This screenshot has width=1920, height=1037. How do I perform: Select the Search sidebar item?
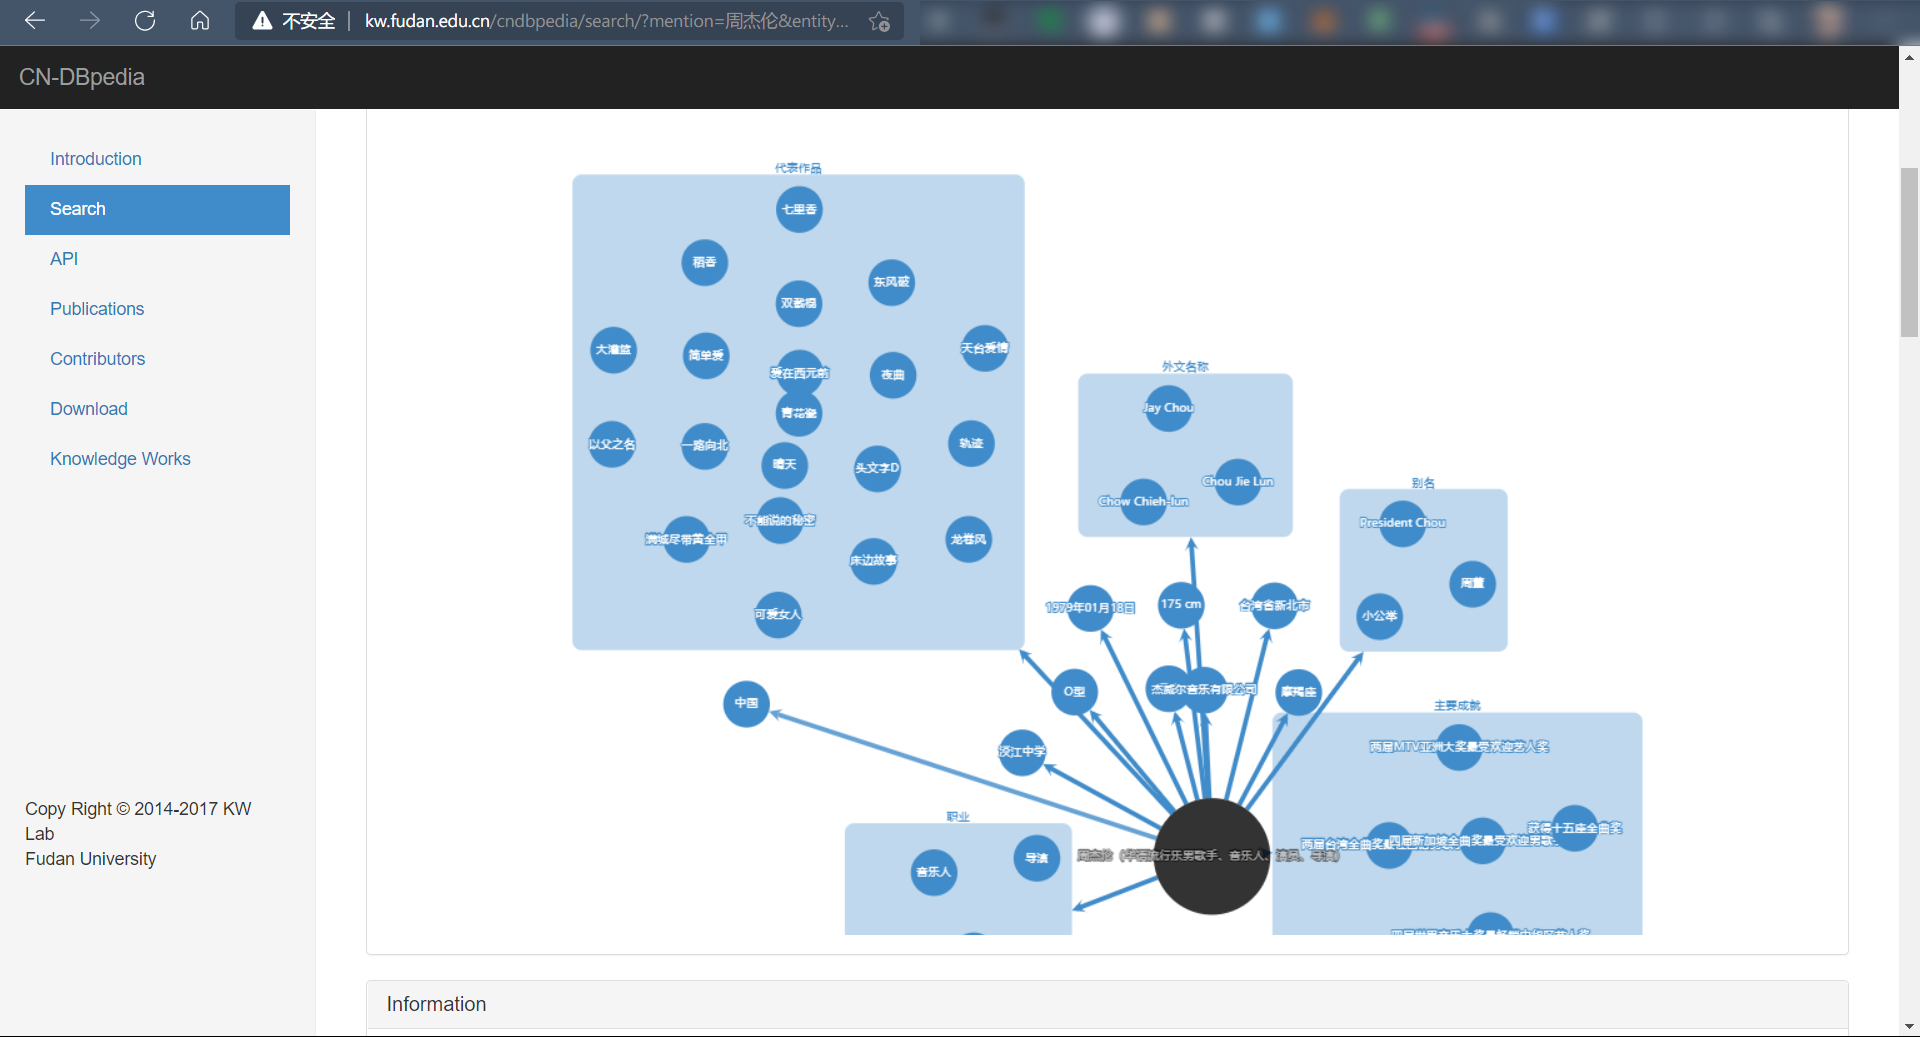[157, 209]
